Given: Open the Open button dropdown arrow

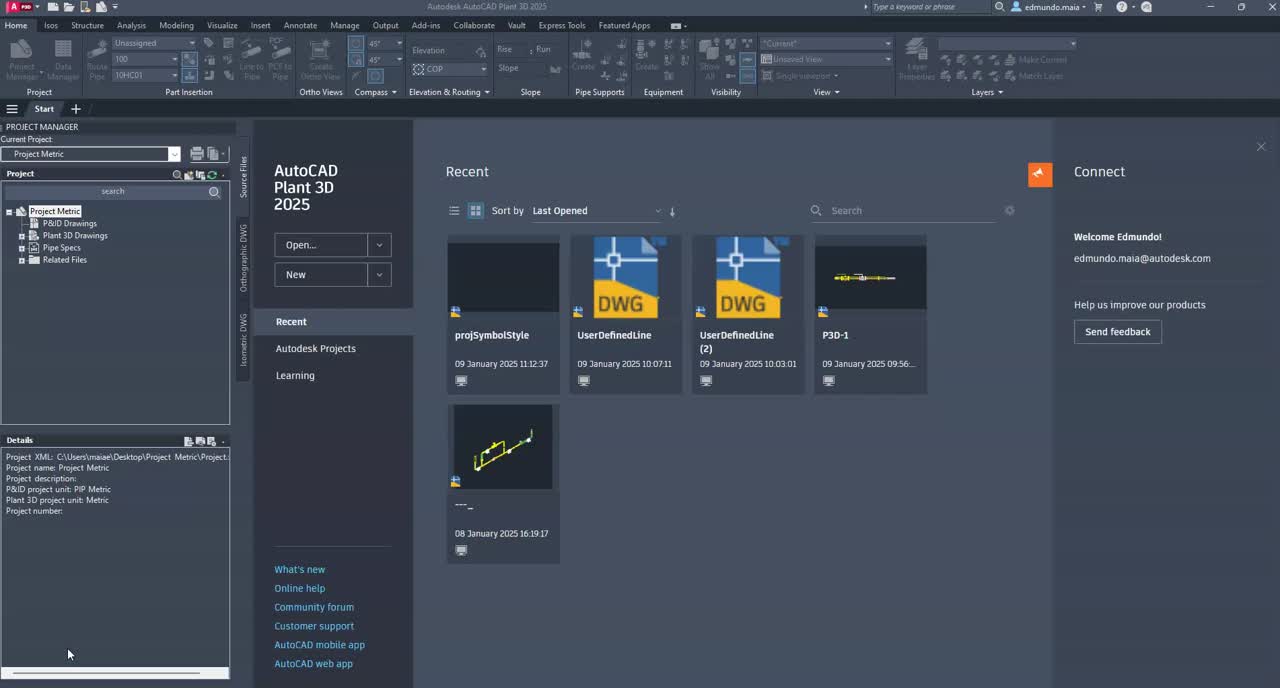Looking at the screenshot, I should tap(379, 245).
